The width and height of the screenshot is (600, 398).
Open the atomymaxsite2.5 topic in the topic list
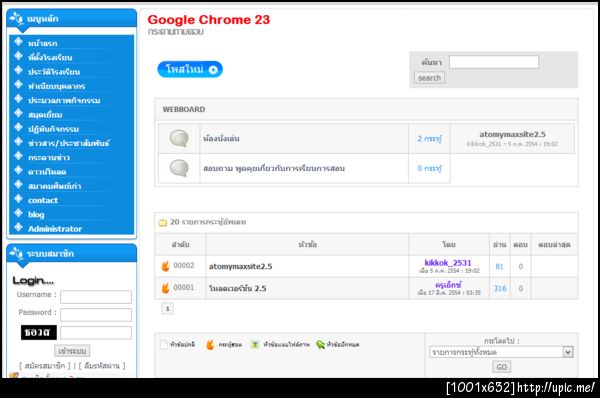tap(240, 266)
